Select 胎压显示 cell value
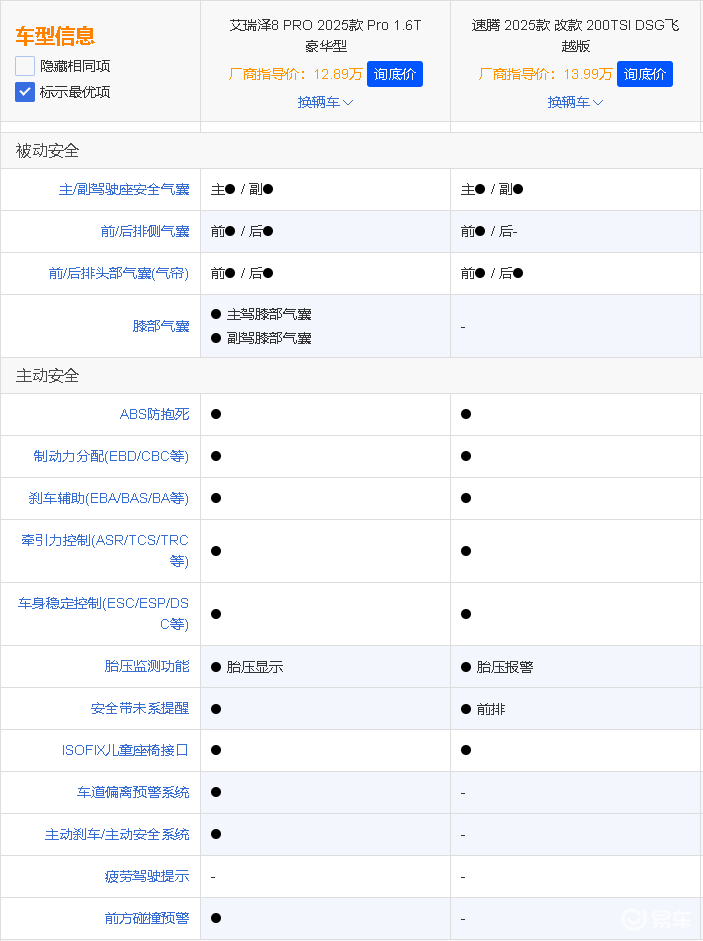This screenshot has height=941, width=703. (x=255, y=667)
